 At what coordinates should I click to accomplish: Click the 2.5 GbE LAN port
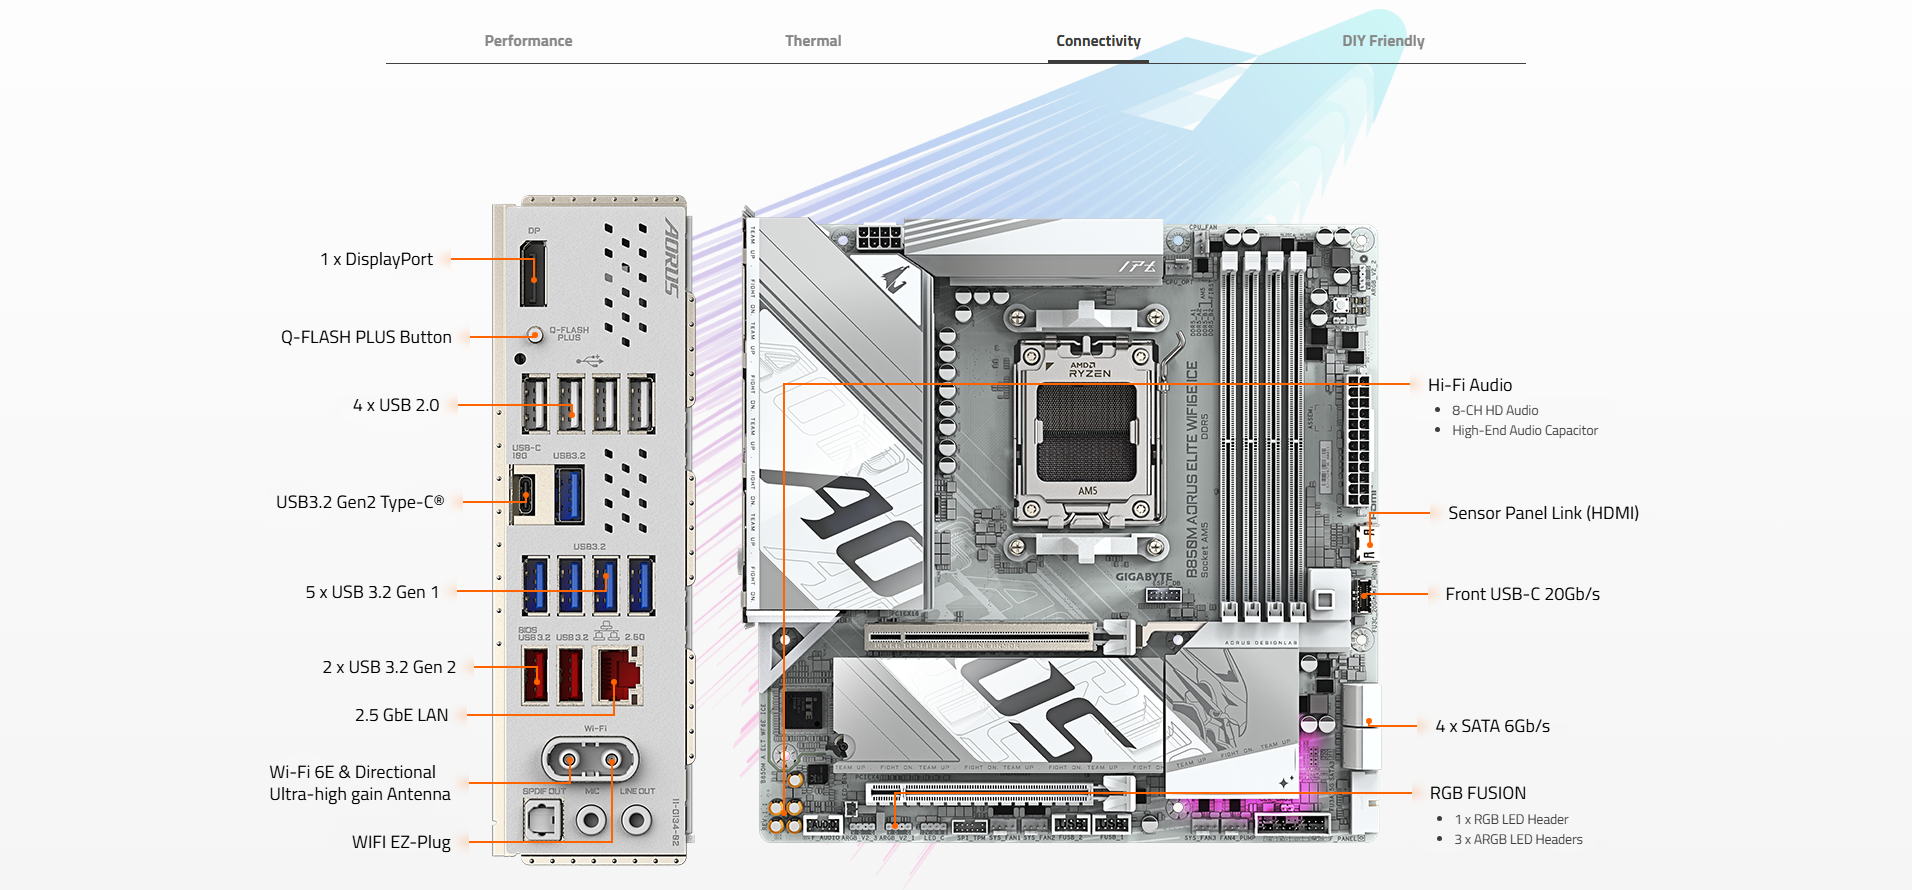619,676
